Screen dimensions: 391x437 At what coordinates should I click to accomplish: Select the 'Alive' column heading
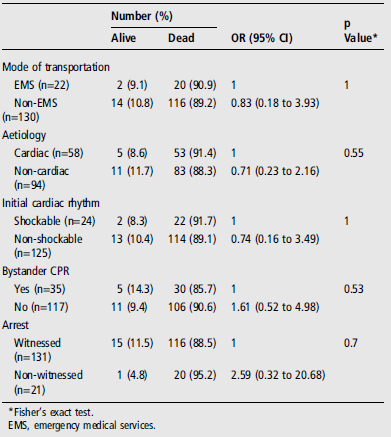[x=123, y=38]
